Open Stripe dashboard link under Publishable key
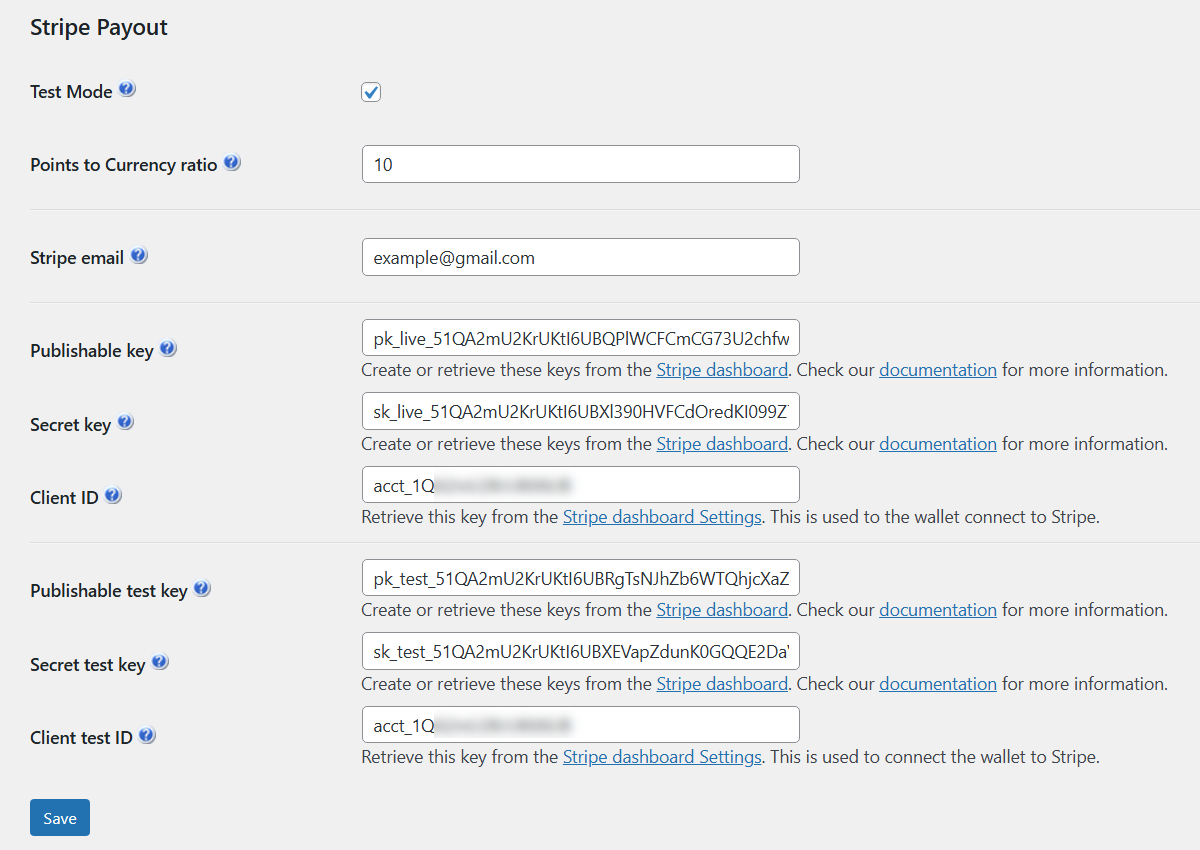 [722, 370]
